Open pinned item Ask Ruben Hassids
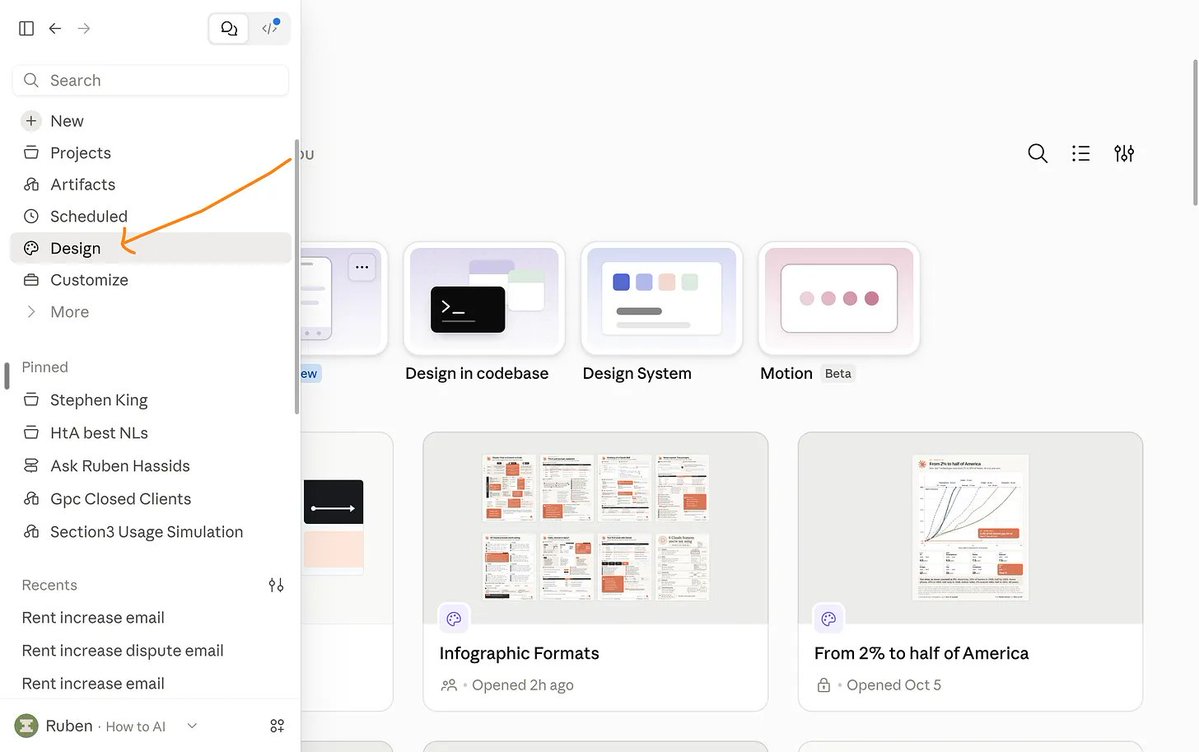Screen dimensions: 1199x752 (151, 466)
